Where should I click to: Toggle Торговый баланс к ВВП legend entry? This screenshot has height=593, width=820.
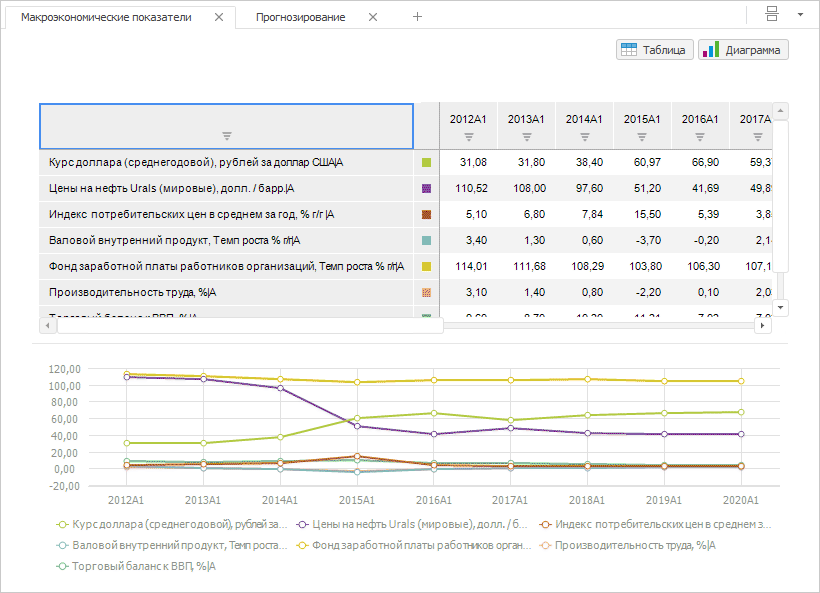point(137,566)
